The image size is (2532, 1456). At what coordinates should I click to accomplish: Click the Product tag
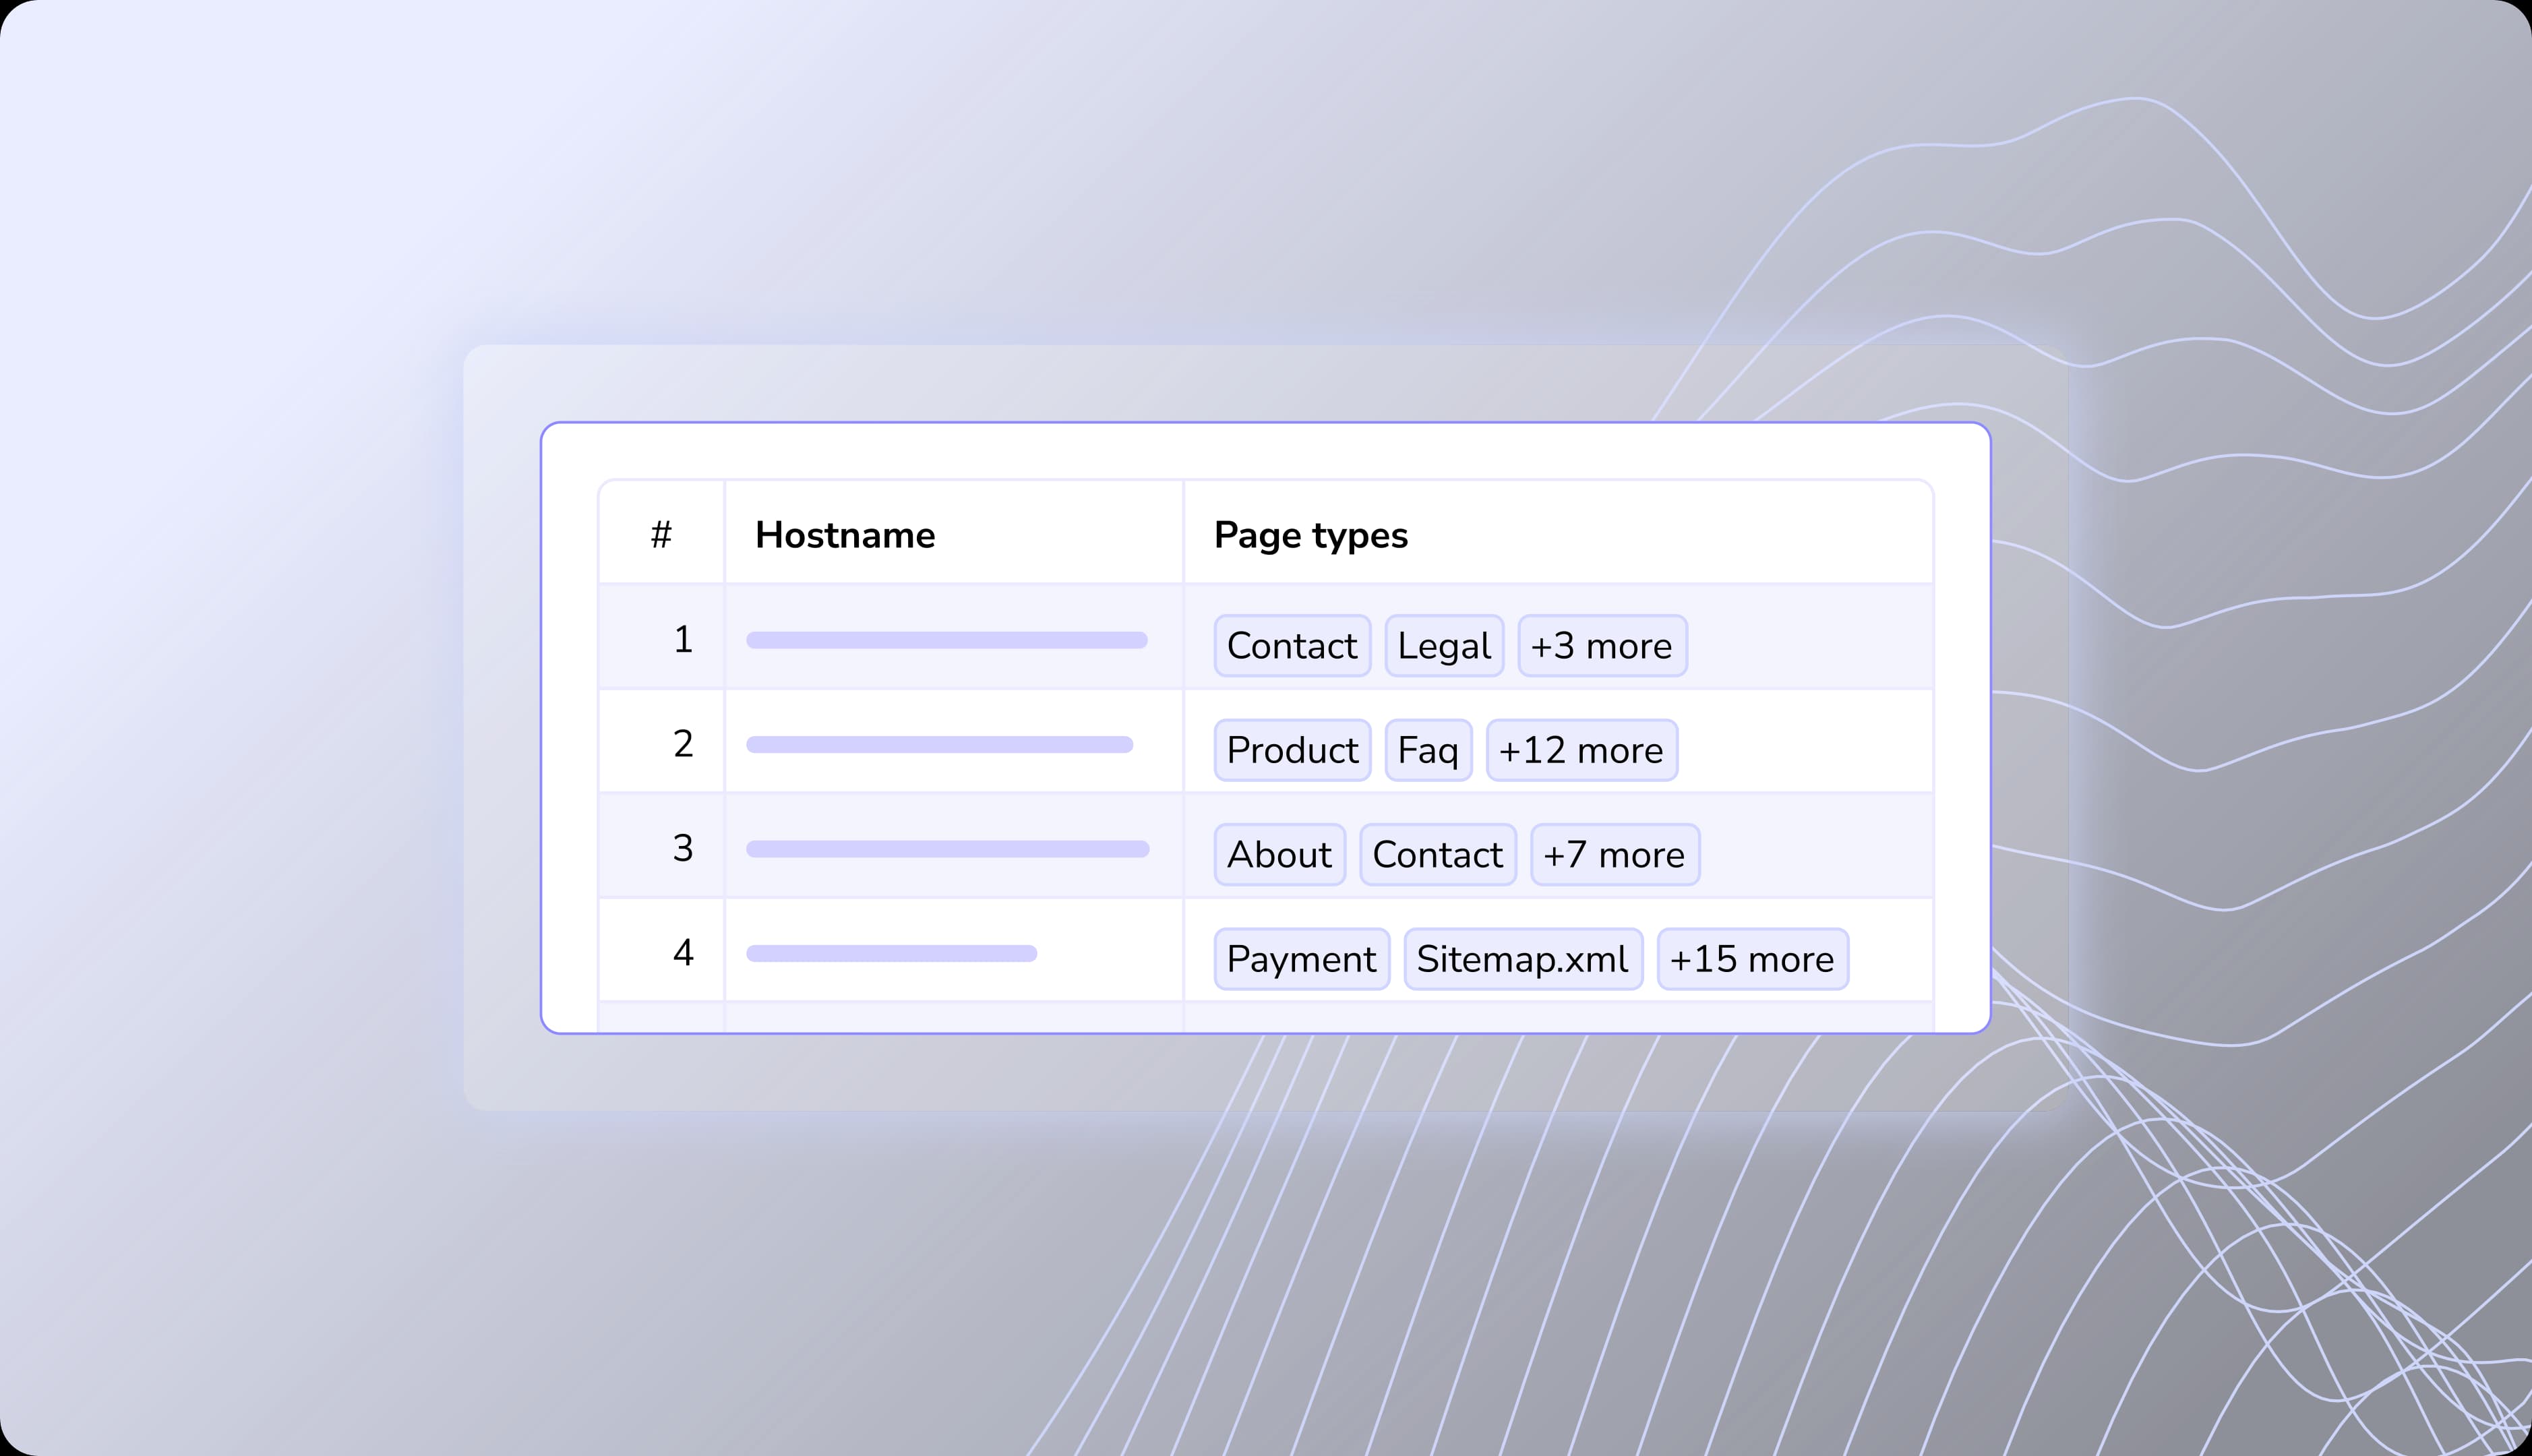coord(1292,750)
